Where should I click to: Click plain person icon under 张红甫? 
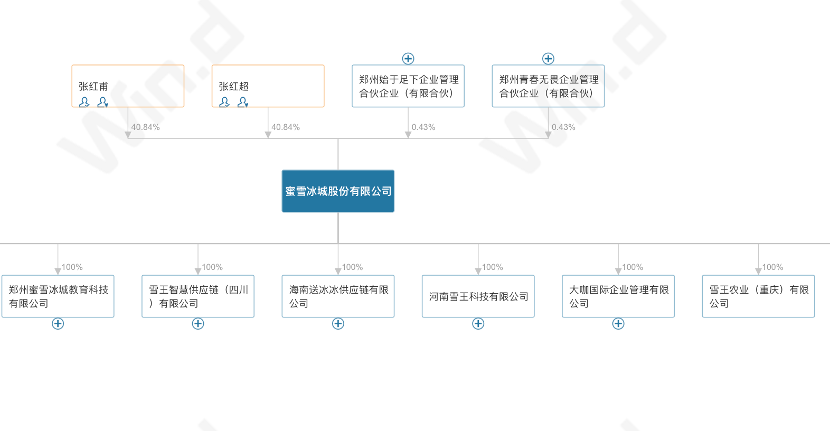click(x=84, y=102)
